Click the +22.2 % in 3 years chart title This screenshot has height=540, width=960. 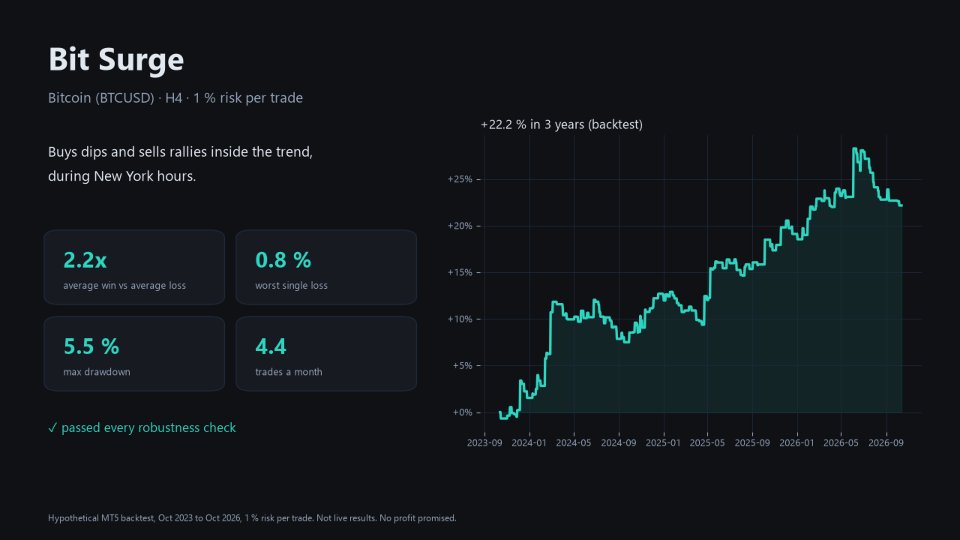561,124
